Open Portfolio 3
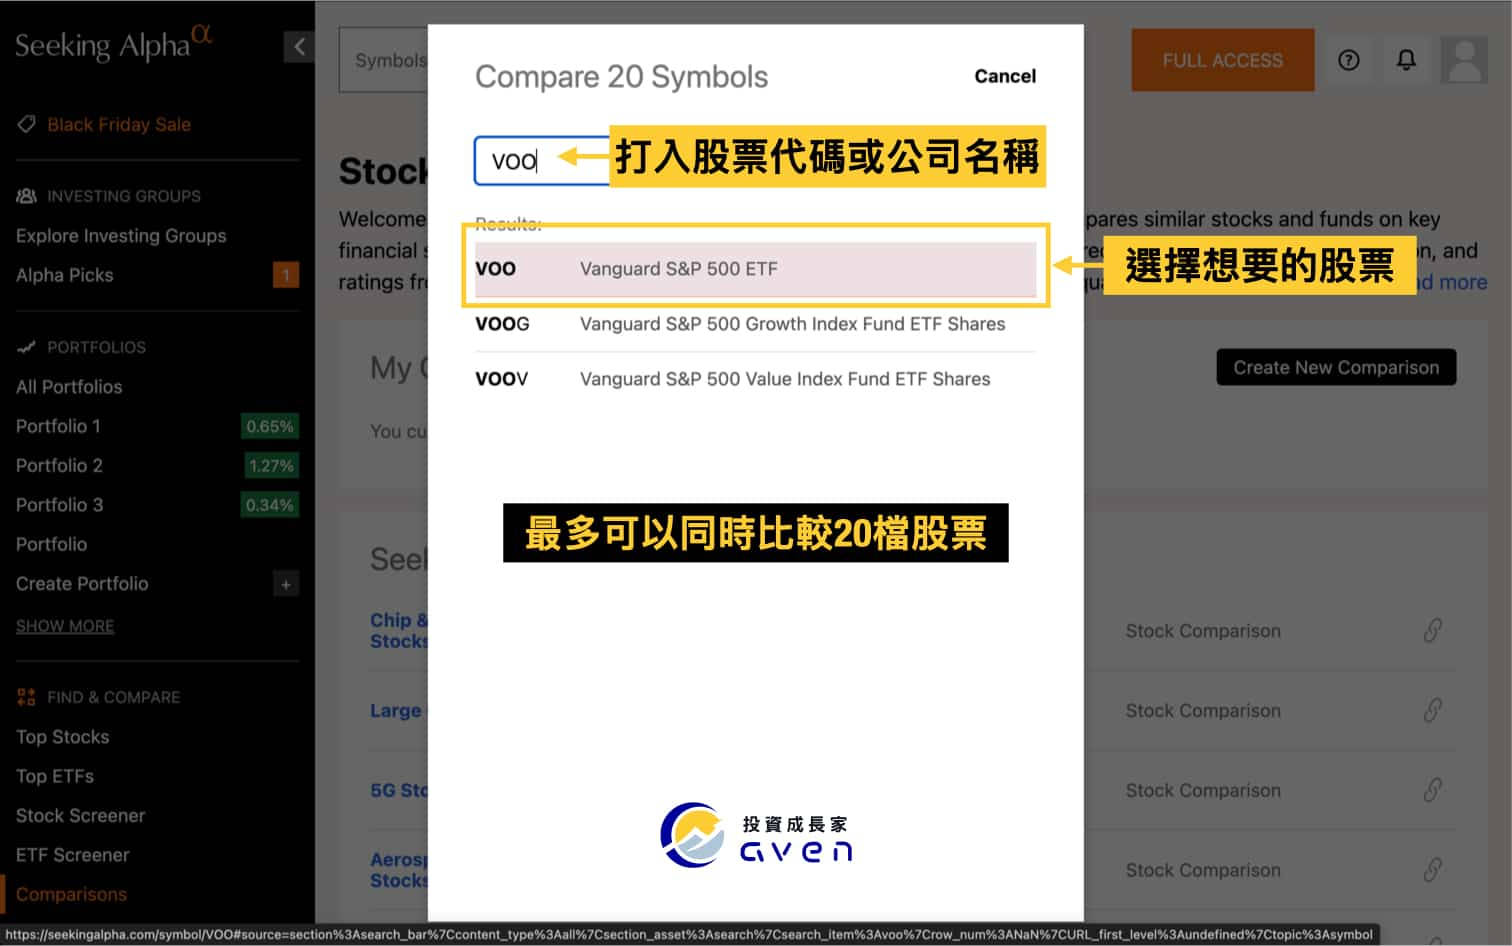 click(59, 505)
